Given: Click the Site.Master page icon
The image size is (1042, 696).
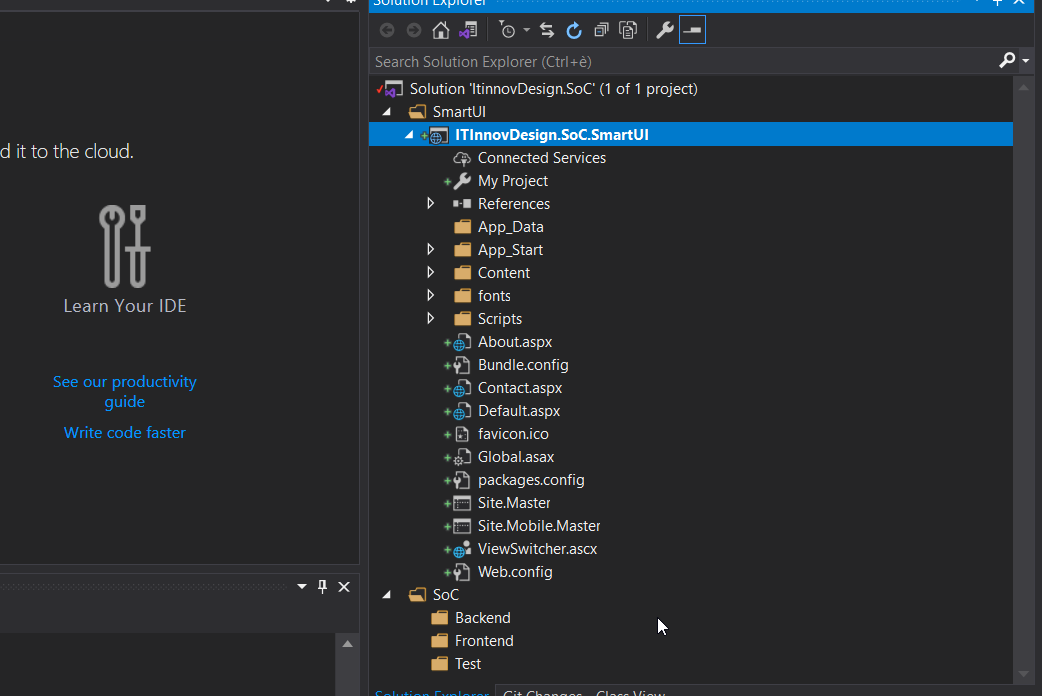Looking at the screenshot, I should 461,503.
